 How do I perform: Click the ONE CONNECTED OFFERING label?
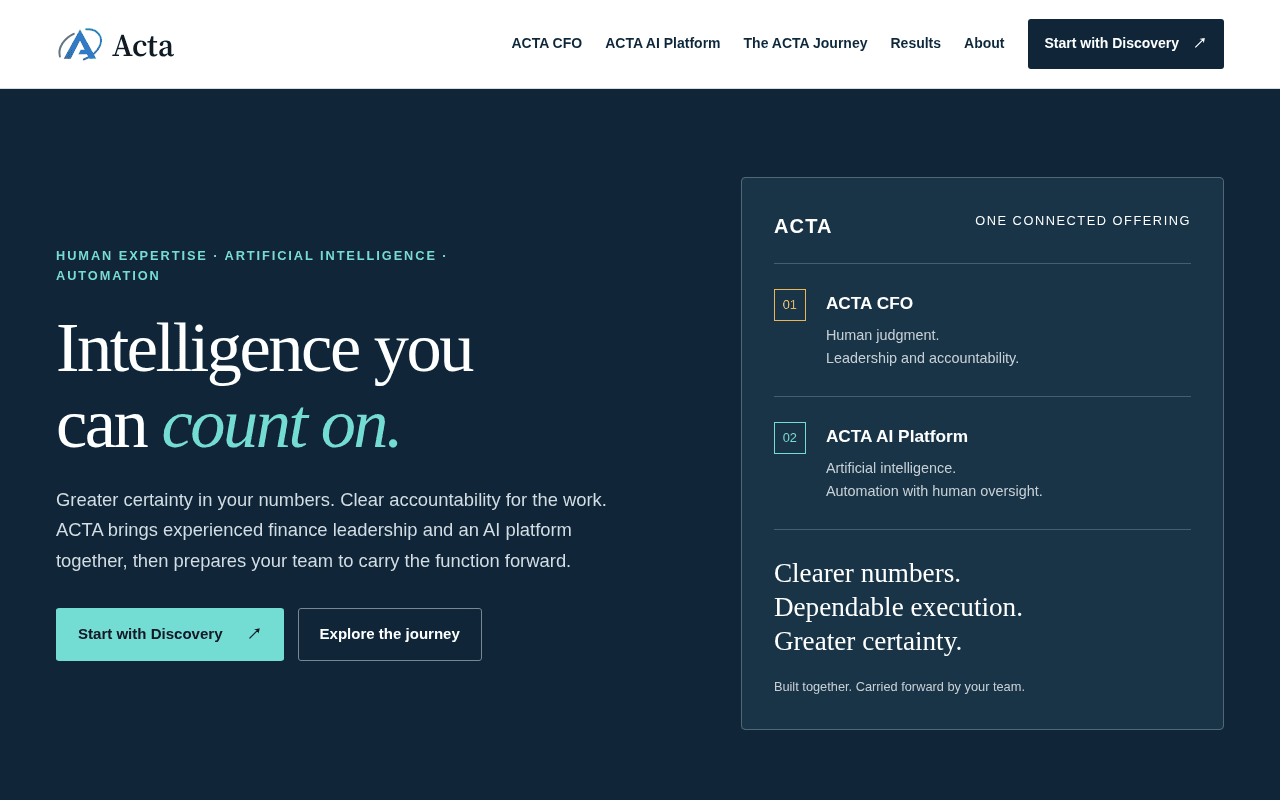(x=1083, y=221)
